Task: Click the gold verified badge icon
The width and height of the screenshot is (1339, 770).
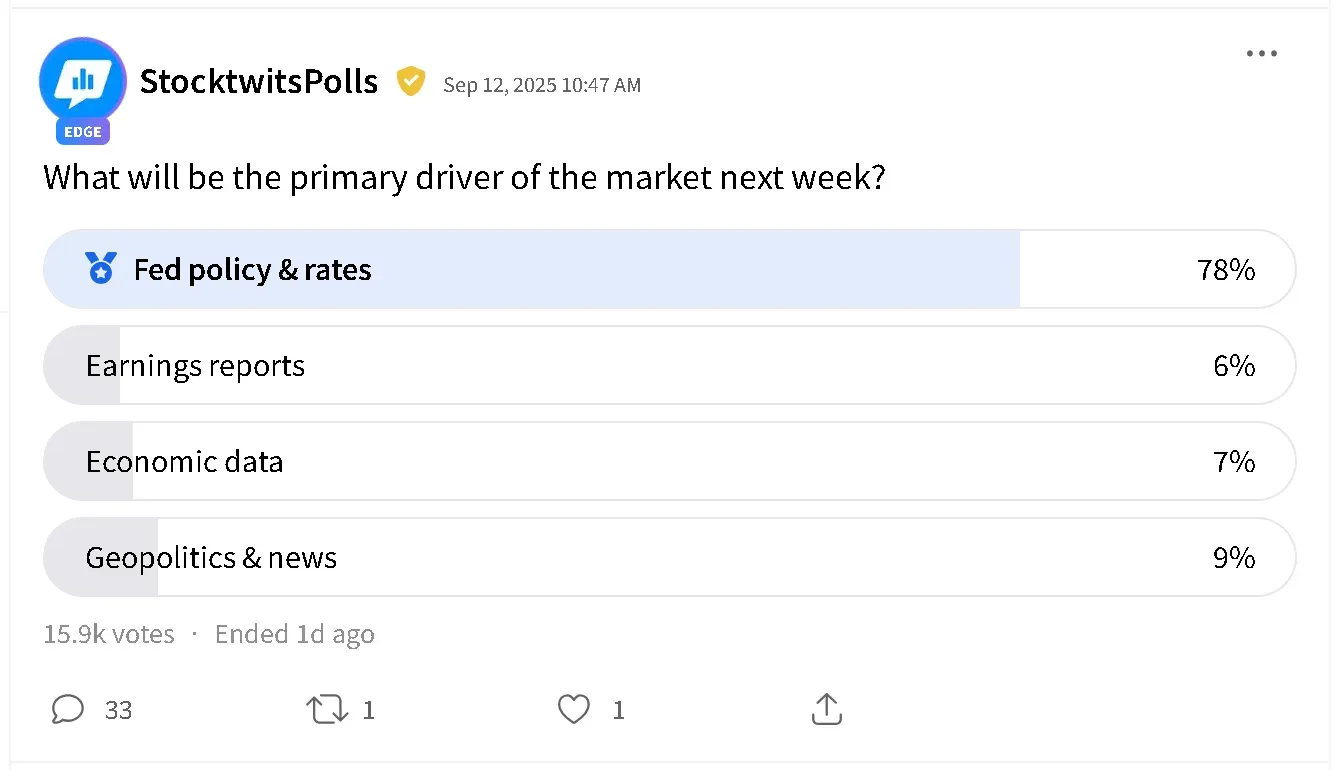Action: pyautogui.click(x=411, y=81)
